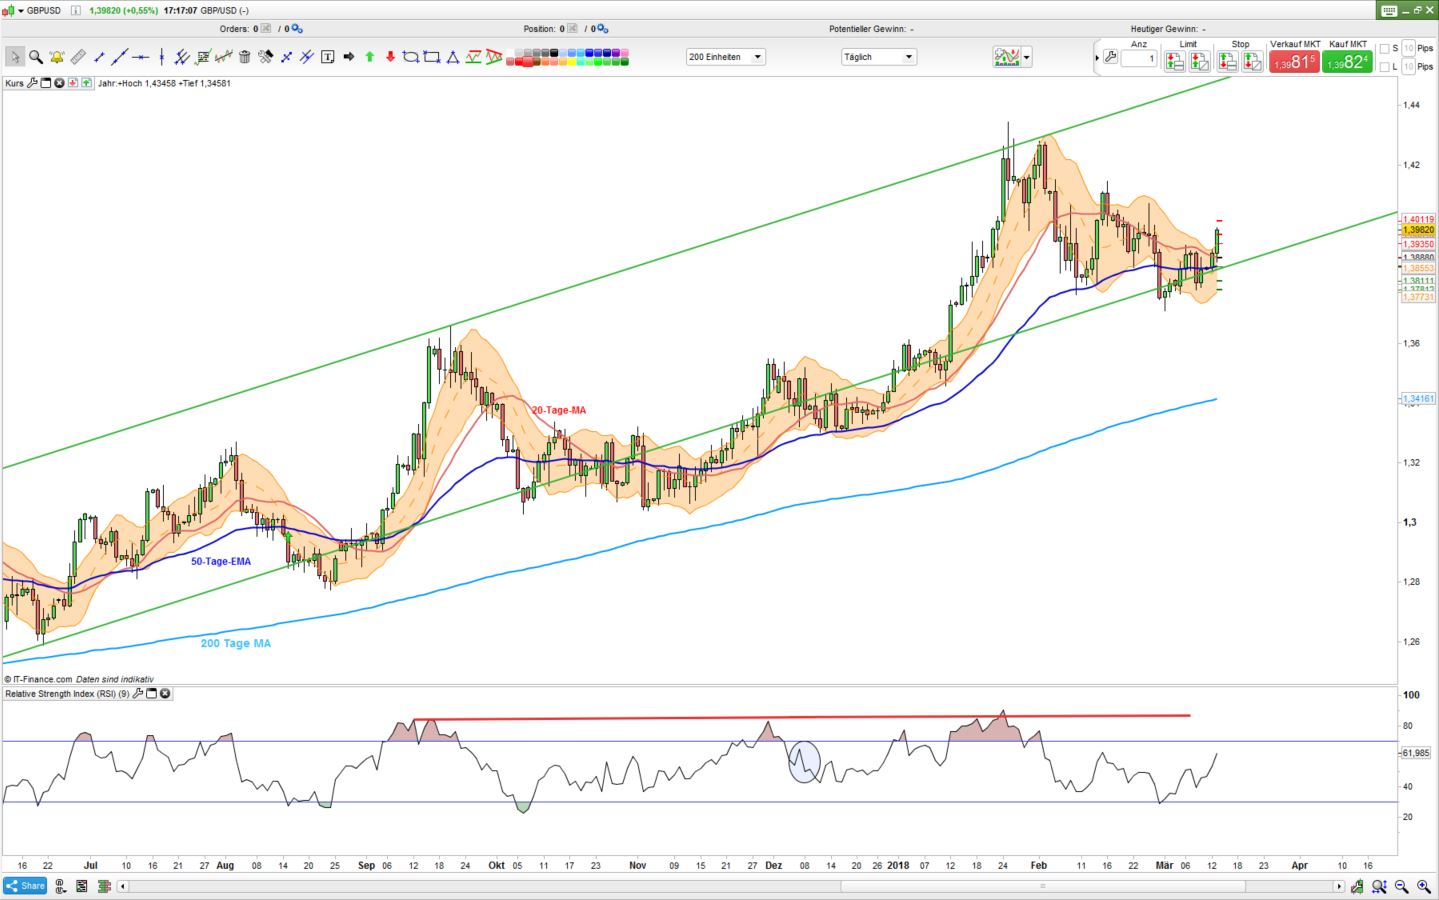
Task: Click first Limit order icon
Action: 1175,61
